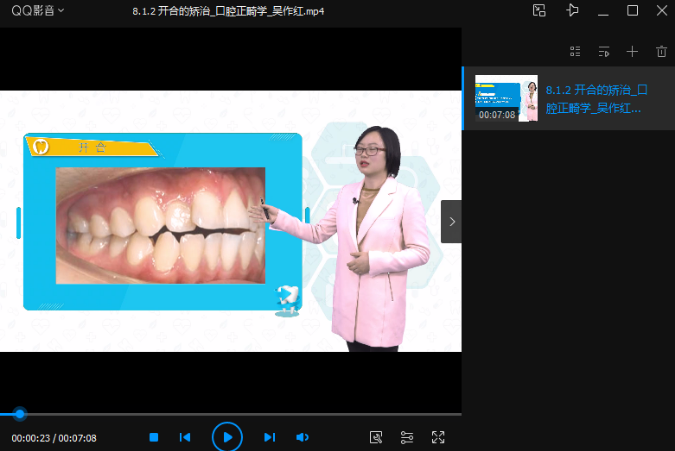
Task: Click the elapsed time display
Action: (30, 438)
